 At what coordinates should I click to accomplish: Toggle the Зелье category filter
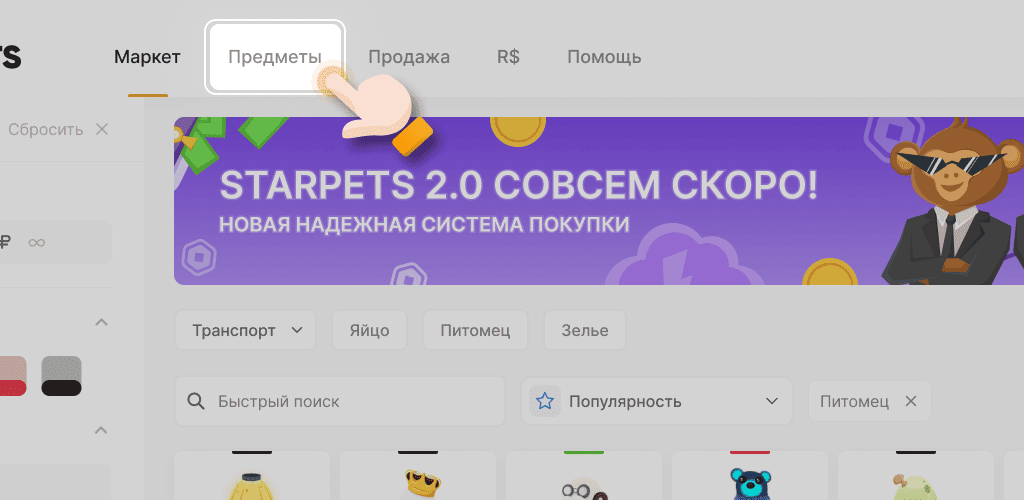[x=583, y=331]
